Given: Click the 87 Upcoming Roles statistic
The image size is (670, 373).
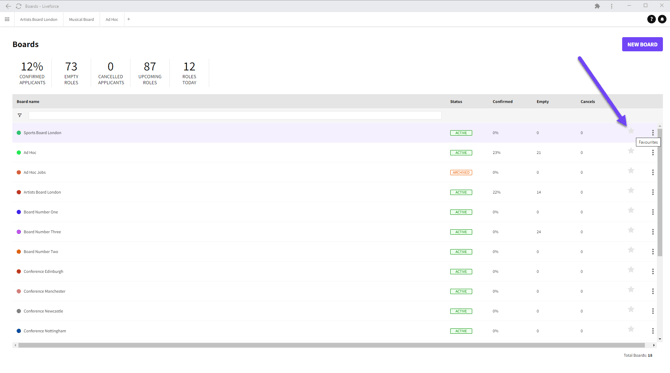Looking at the screenshot, I should tap(150, 73).
